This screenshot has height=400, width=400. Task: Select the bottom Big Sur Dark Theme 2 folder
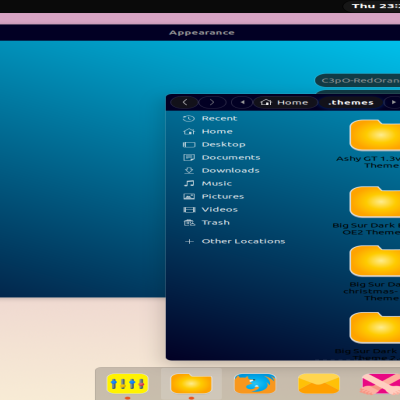coord(375,328)
